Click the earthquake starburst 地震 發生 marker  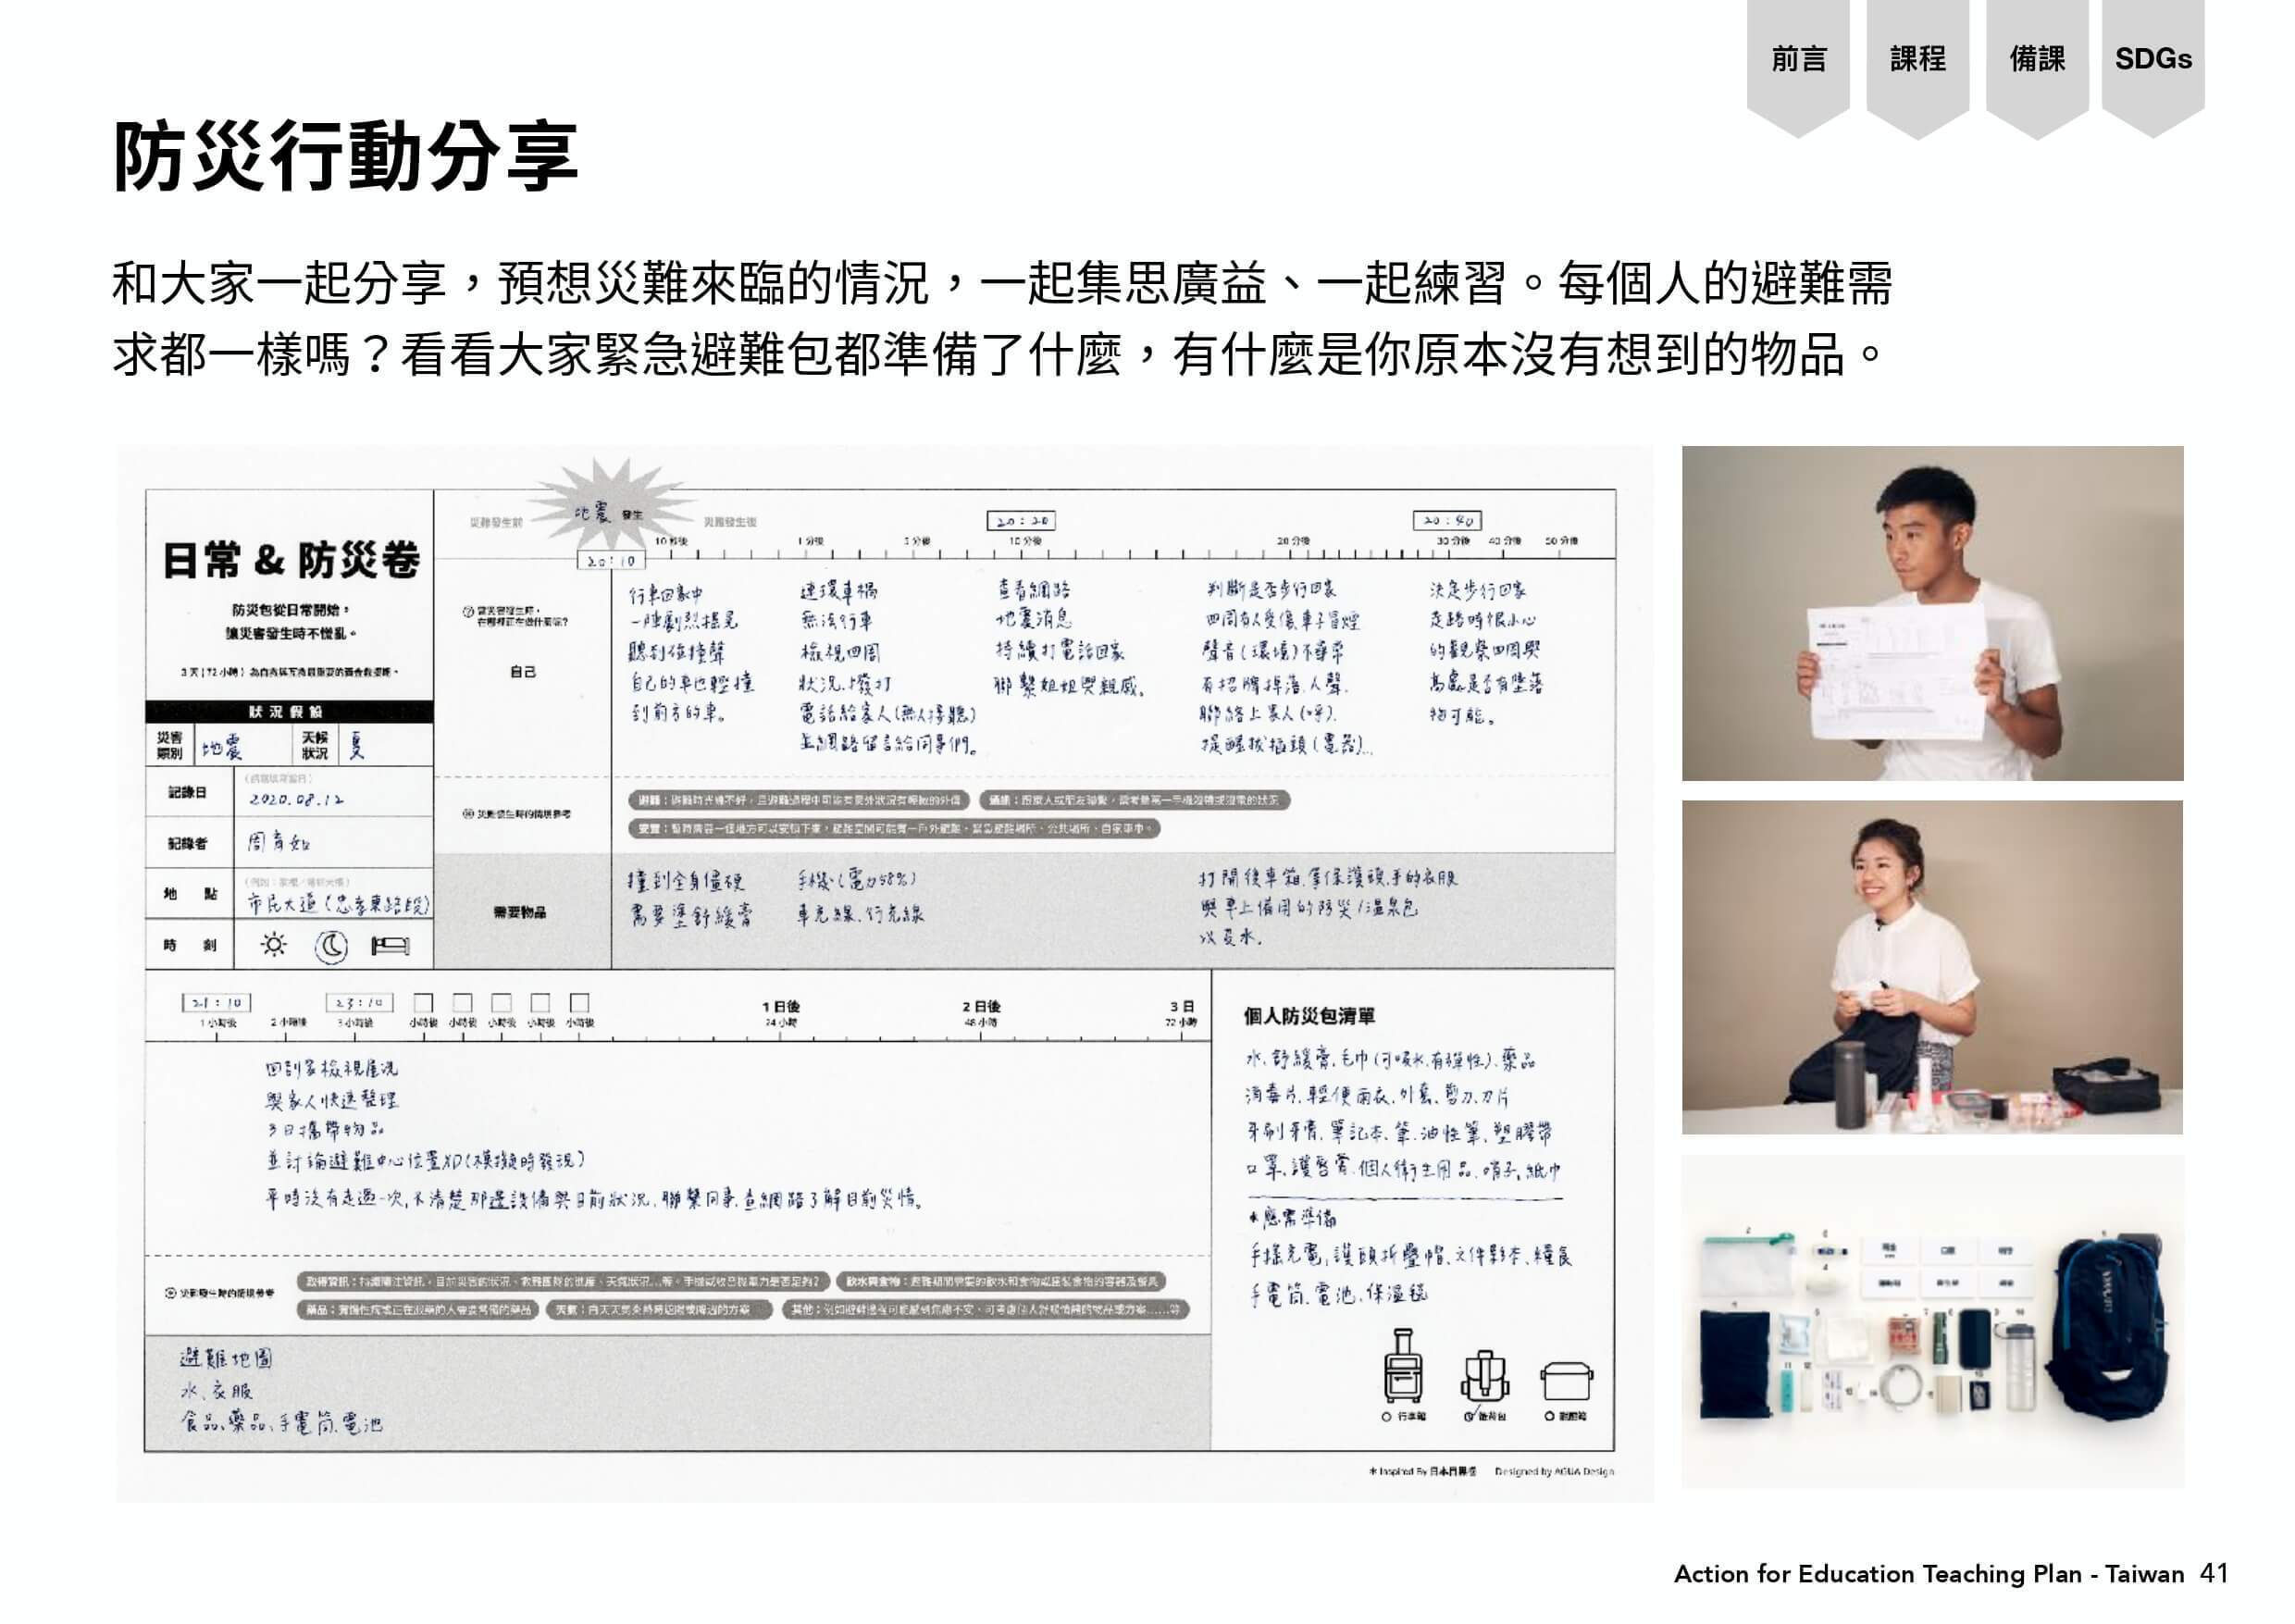[x=610, y=505]
